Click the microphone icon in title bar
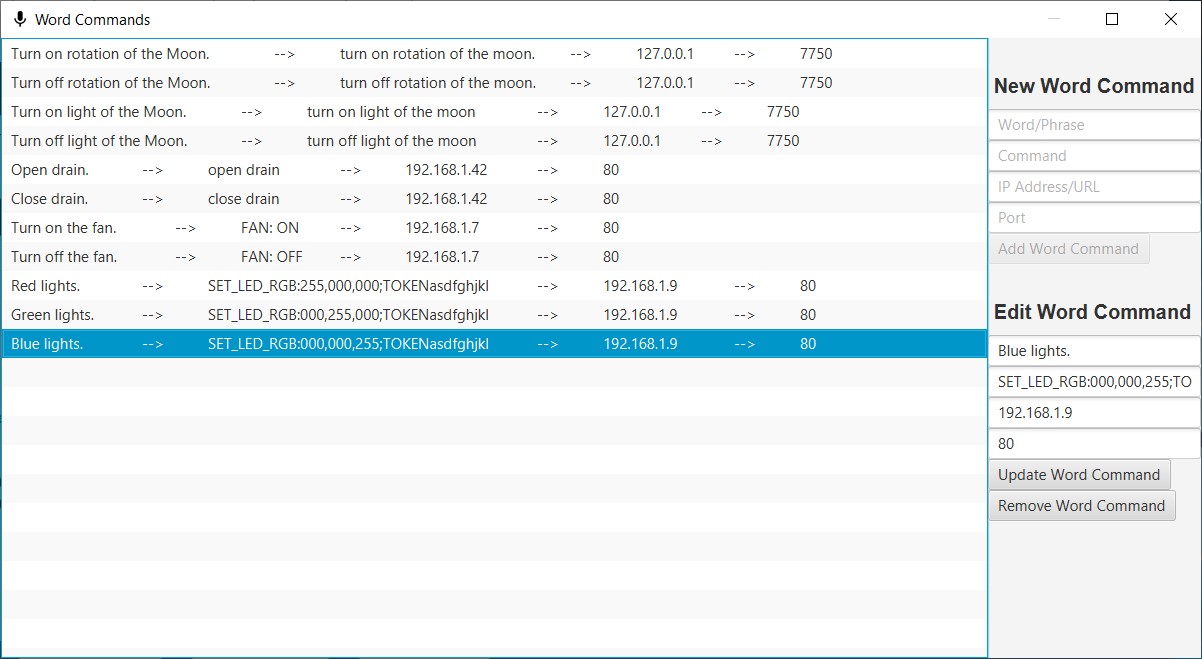This screenshot has width=1202, height=659. [19, 19]
